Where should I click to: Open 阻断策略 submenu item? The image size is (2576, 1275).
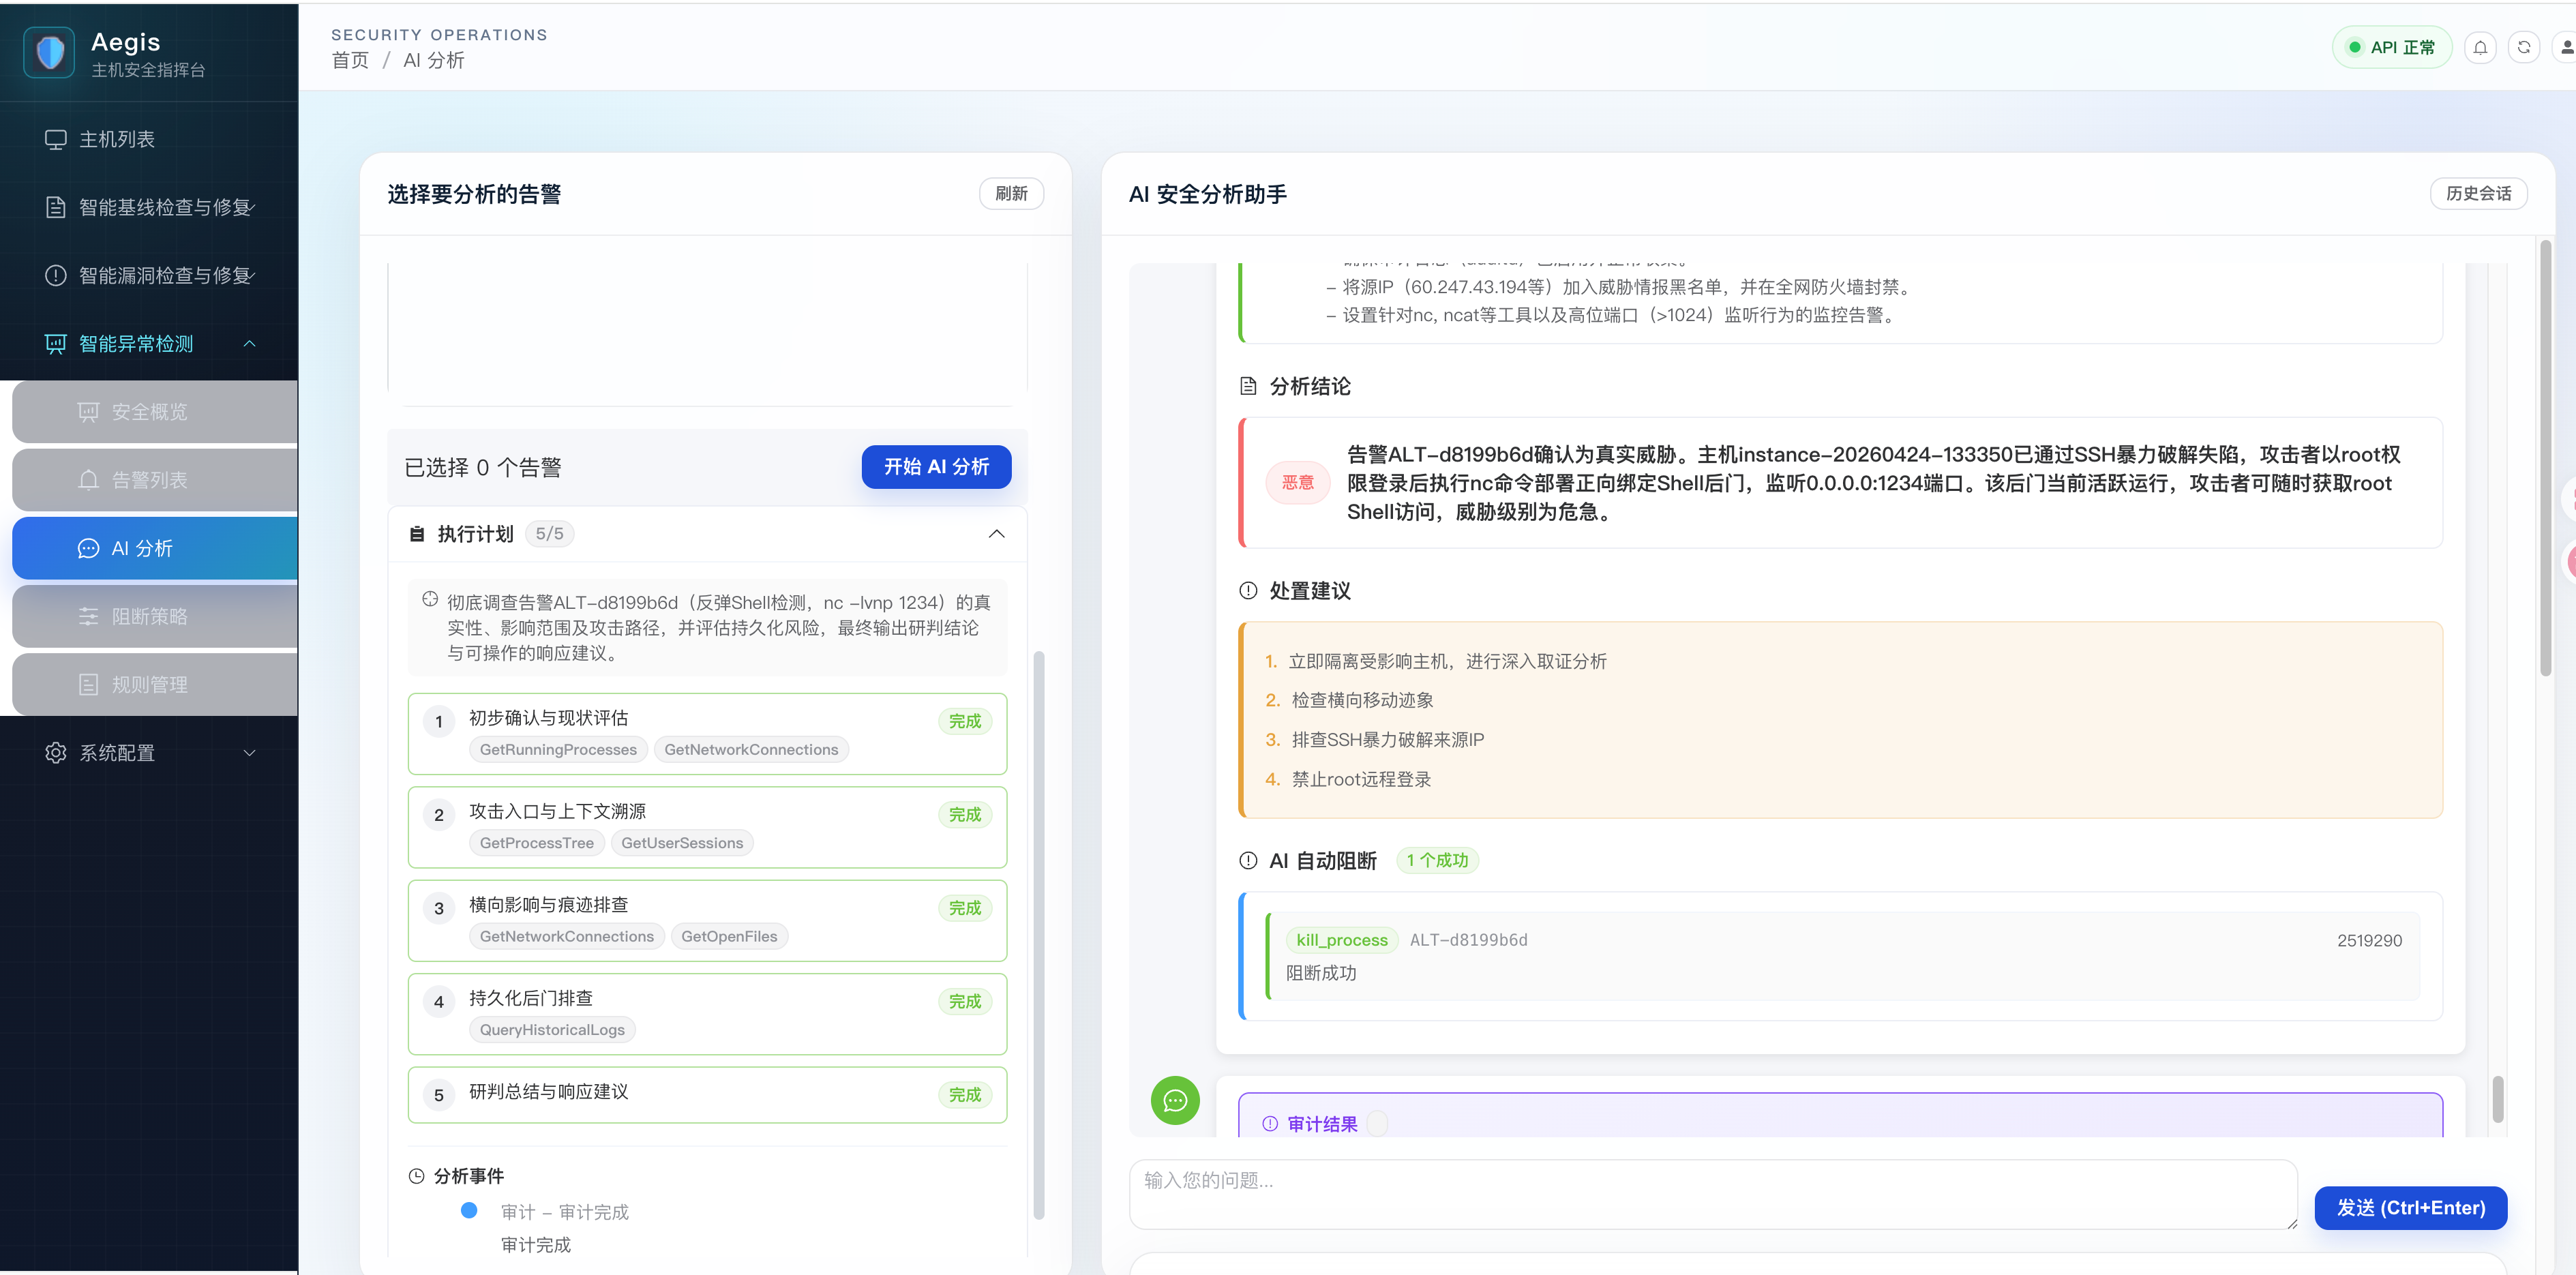155,616
